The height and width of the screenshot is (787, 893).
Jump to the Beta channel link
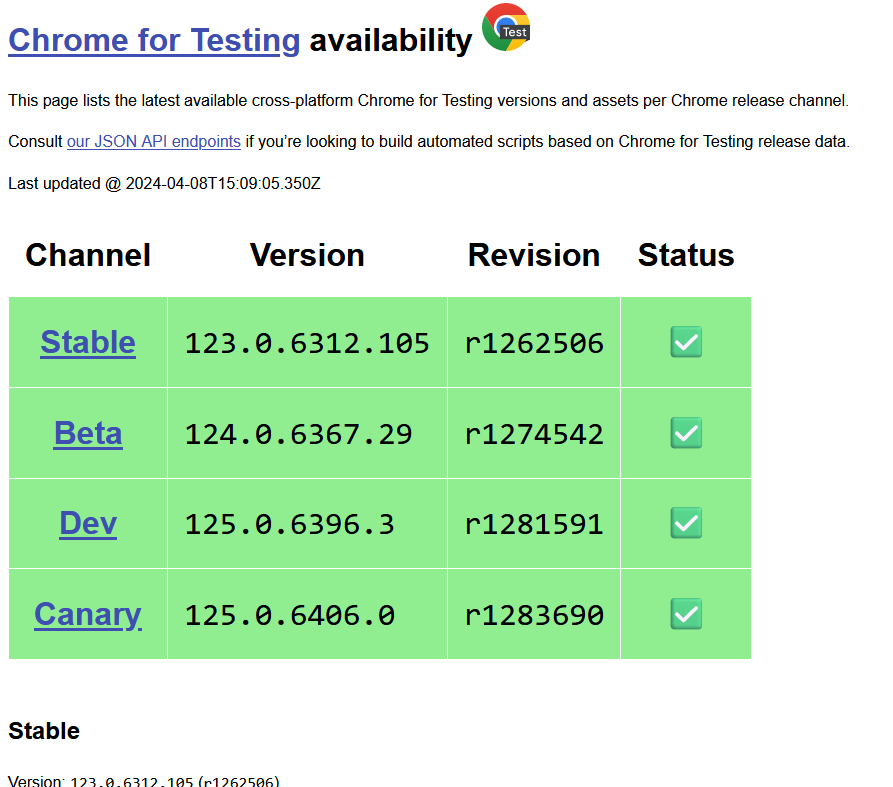coord(88,433)
